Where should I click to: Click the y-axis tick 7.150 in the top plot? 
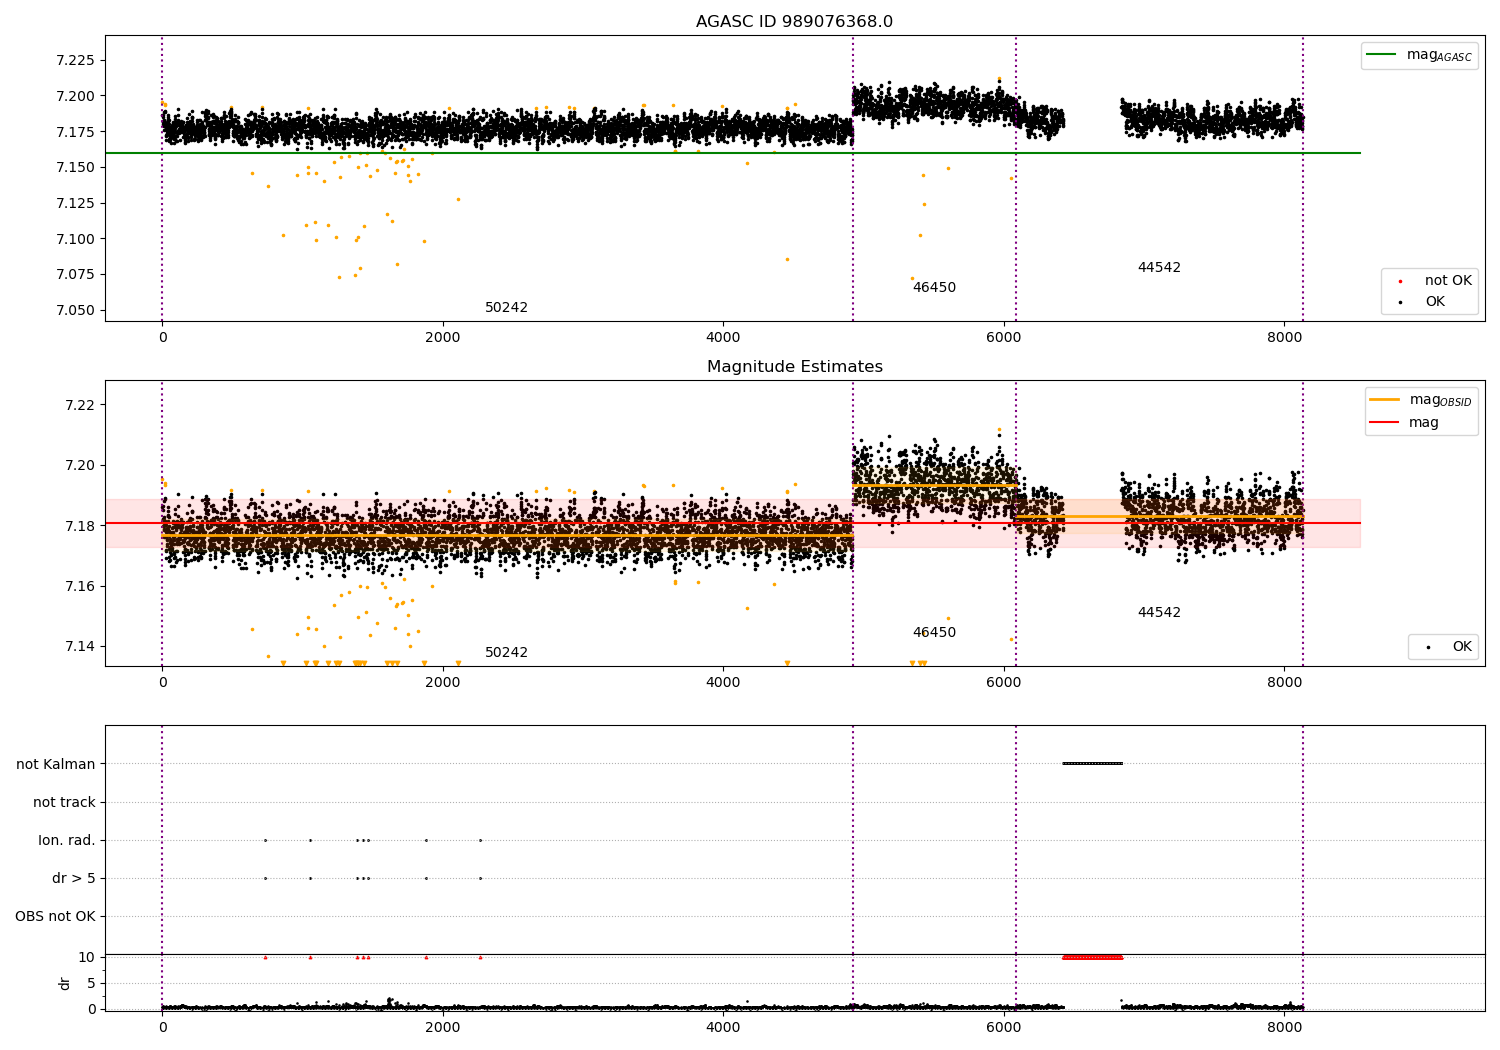click(x=76, y=168)
